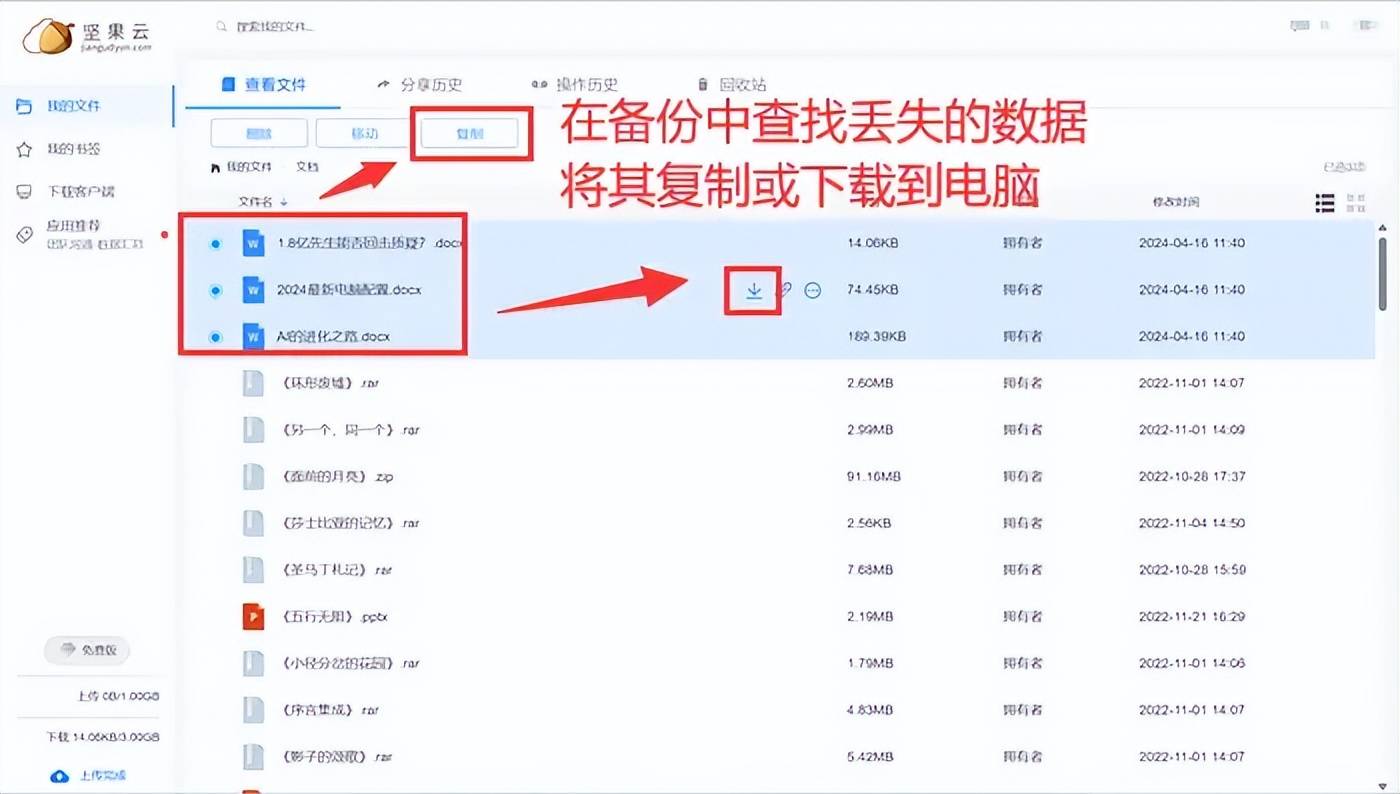Click the star icon beside 我的书签

tap(25, 149)
